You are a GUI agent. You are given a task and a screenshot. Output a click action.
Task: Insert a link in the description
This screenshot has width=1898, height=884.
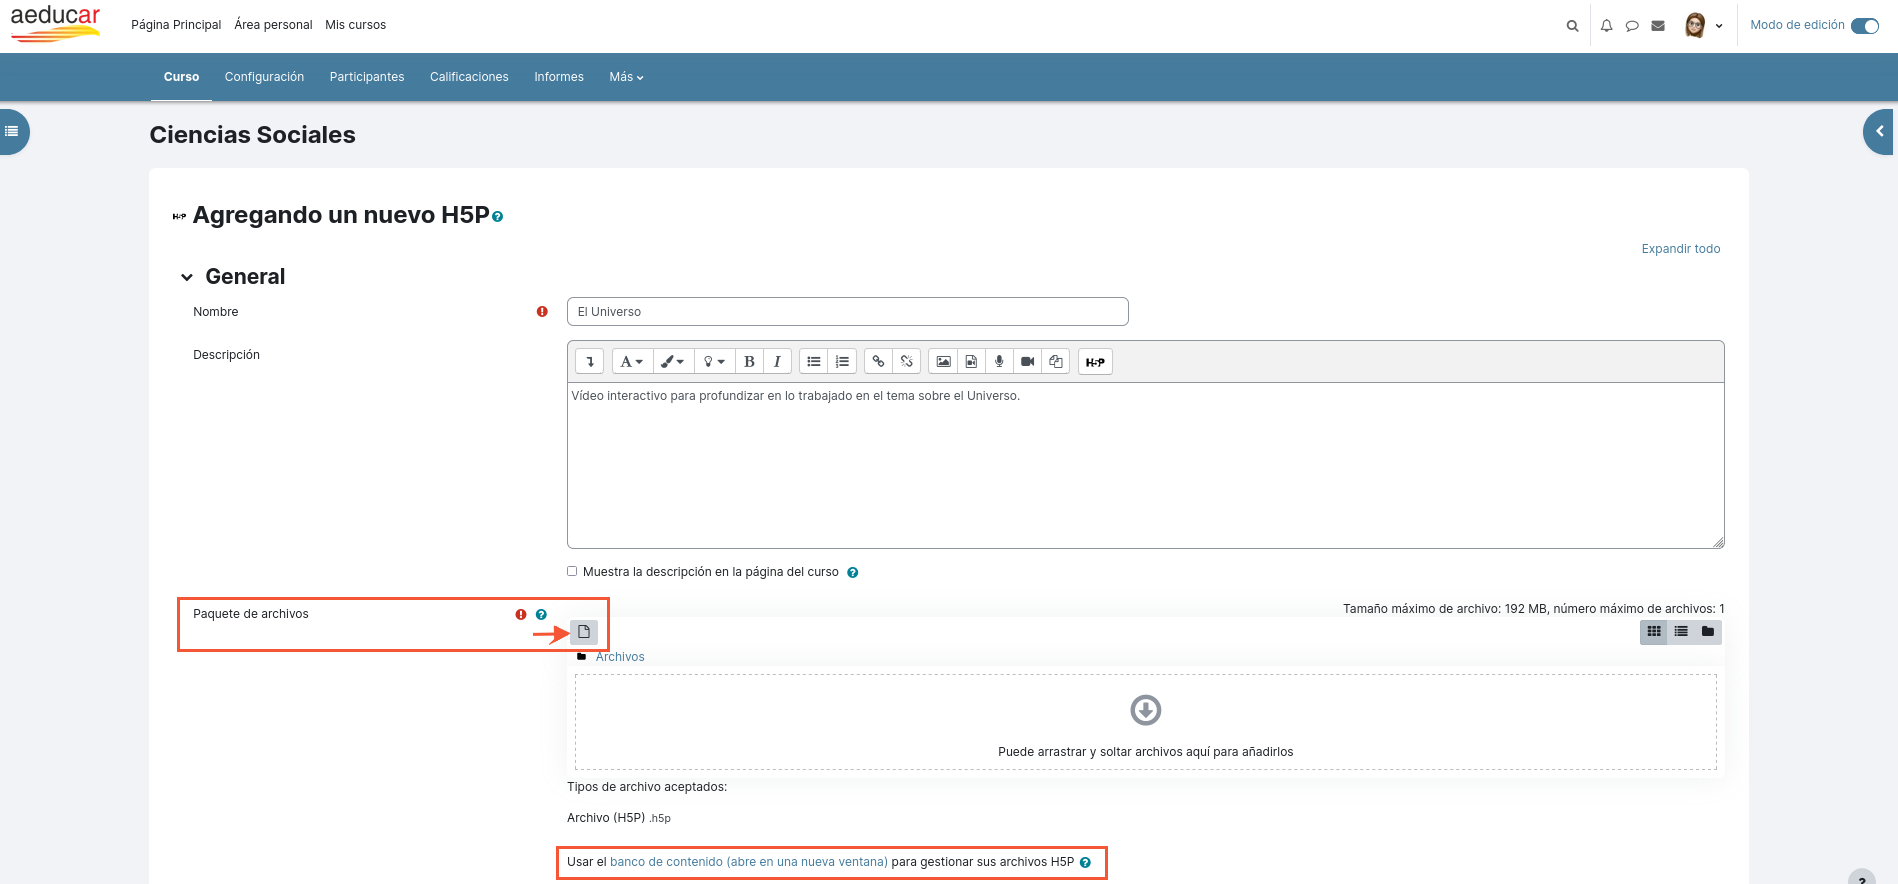[878, 362]
